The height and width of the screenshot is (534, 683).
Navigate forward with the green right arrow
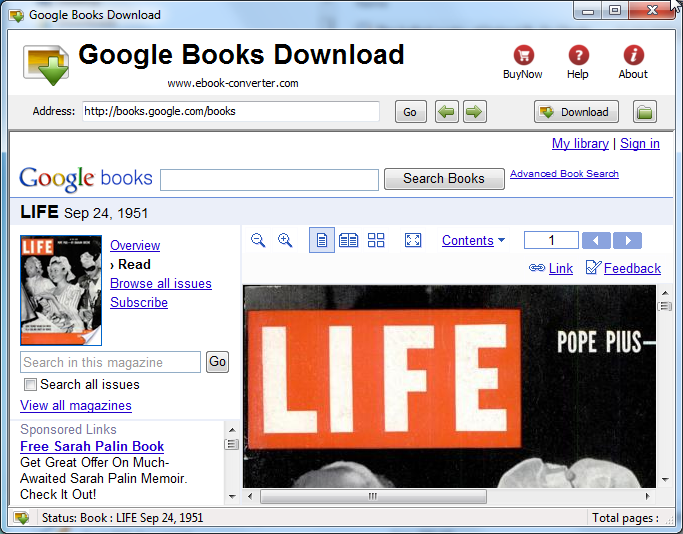click(474, 112)
